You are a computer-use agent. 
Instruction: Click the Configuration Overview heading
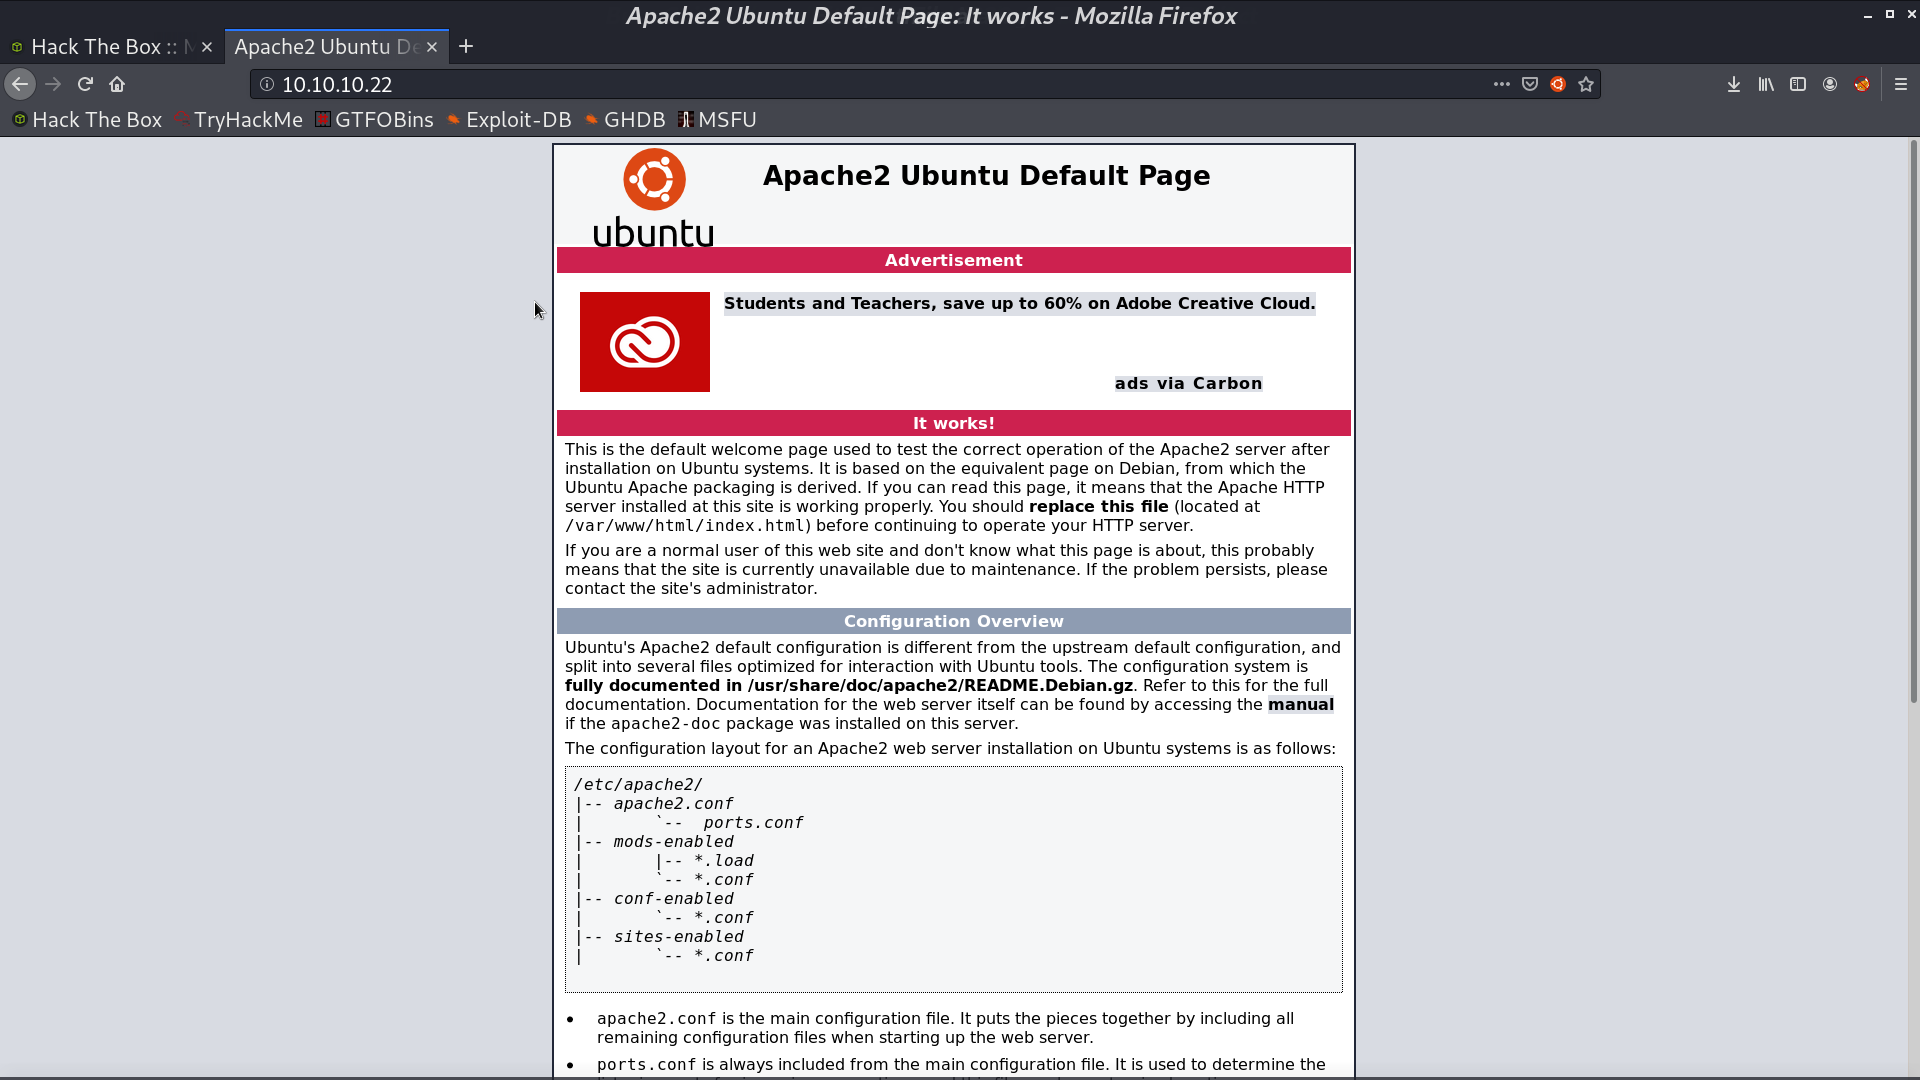click(954, 622)
